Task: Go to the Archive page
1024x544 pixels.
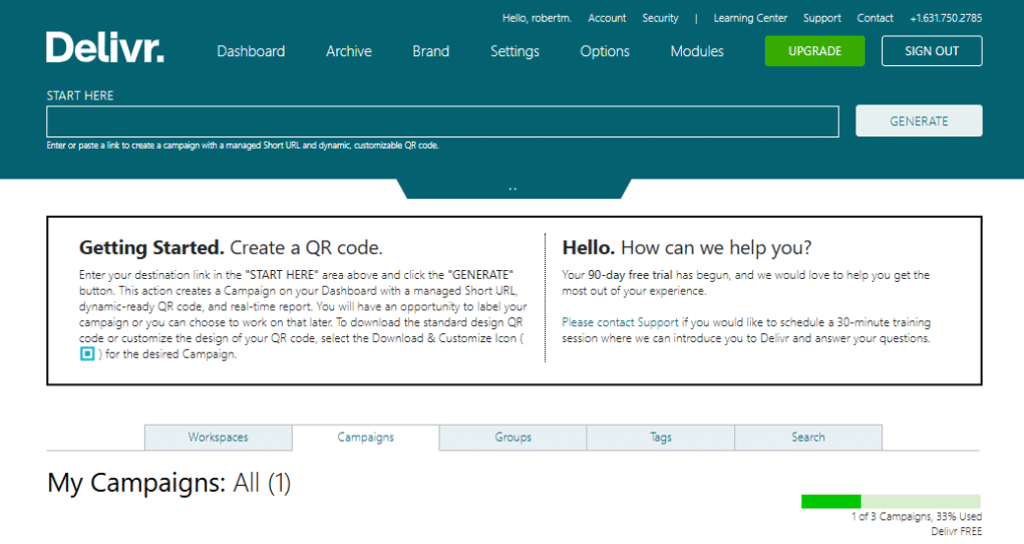Action: tap(349, 51)
